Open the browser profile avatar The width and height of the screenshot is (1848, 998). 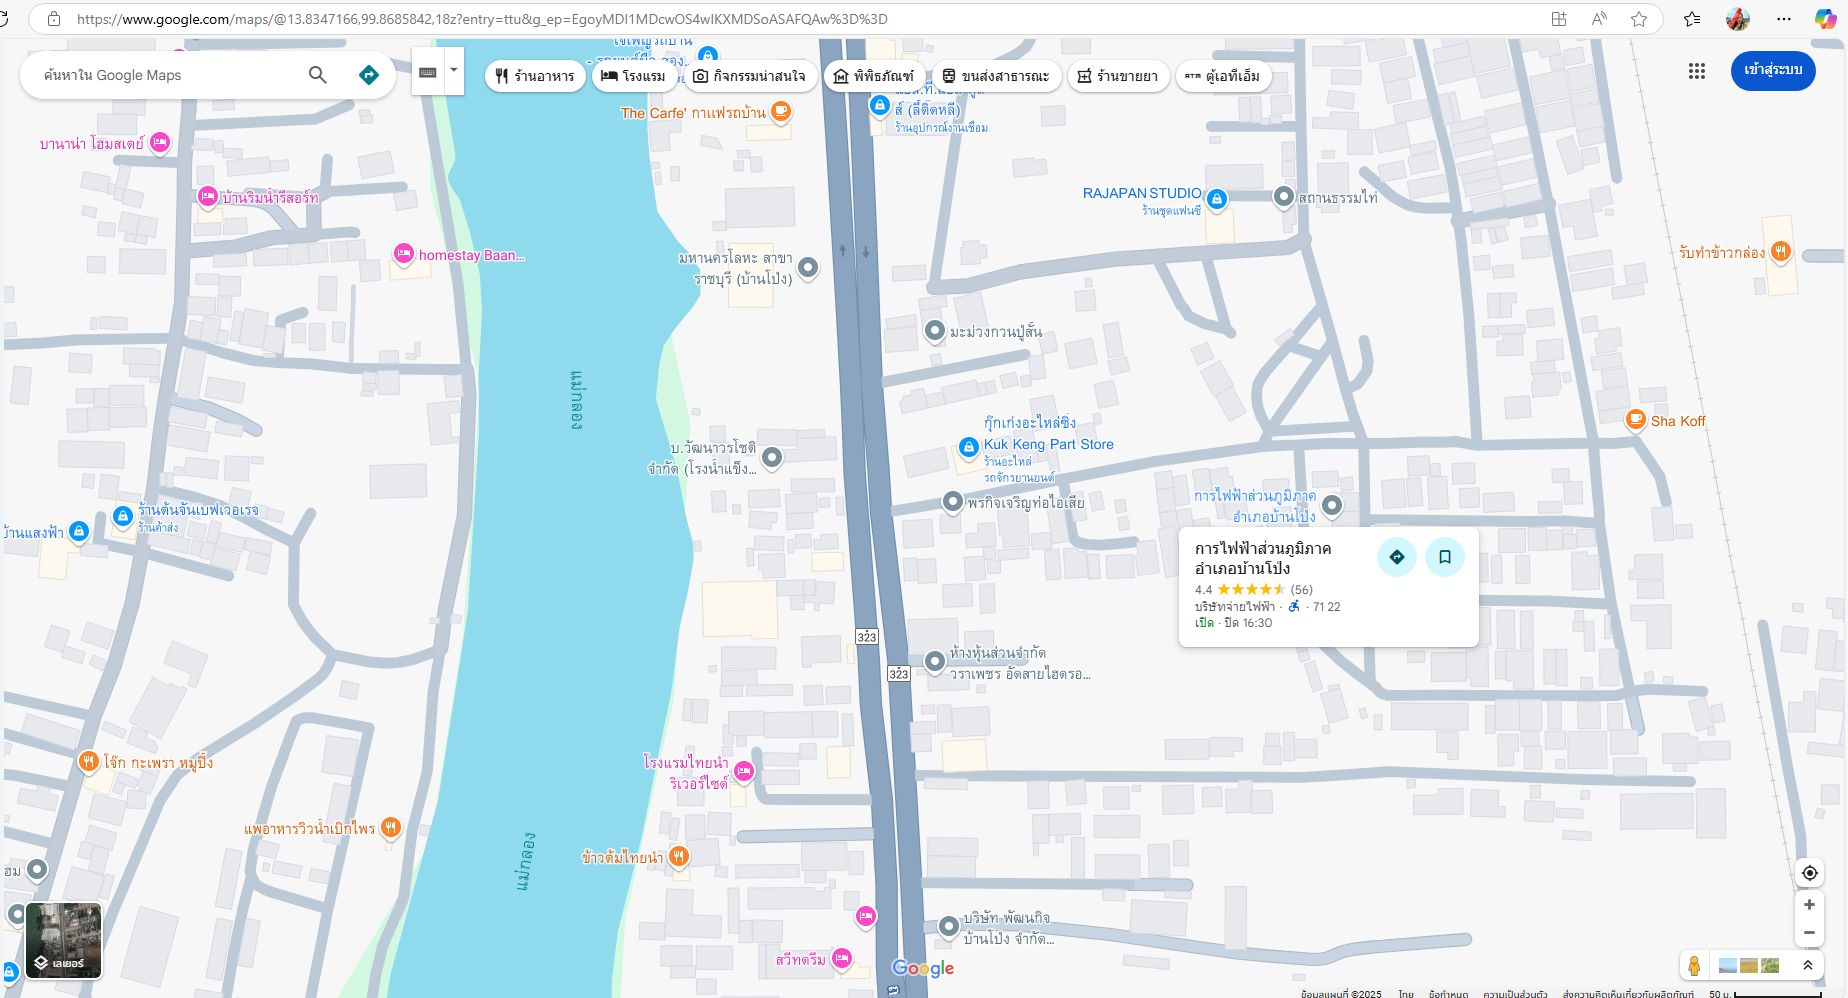click(1738, 19)
